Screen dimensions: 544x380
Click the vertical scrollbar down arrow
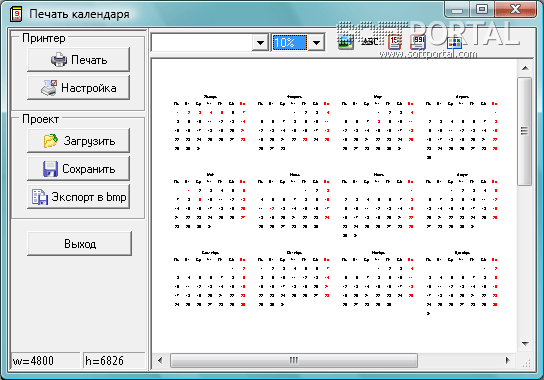click(525, 344)
